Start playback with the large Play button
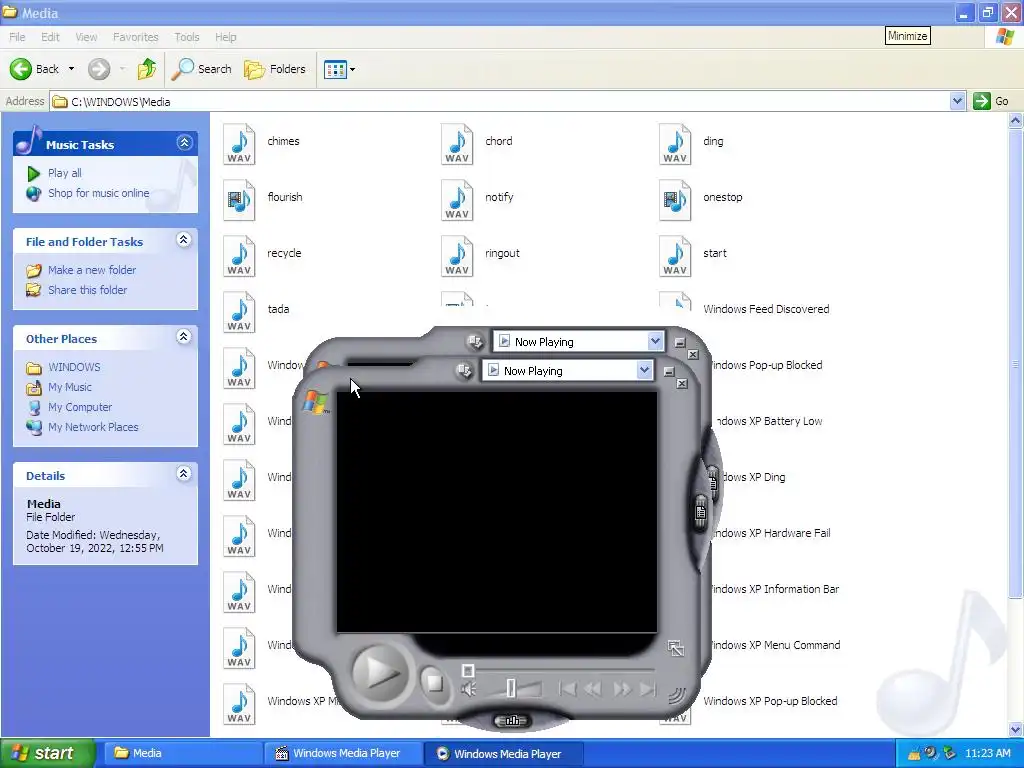The height and width of the screenshot is (768, 1024). [380, 673]
